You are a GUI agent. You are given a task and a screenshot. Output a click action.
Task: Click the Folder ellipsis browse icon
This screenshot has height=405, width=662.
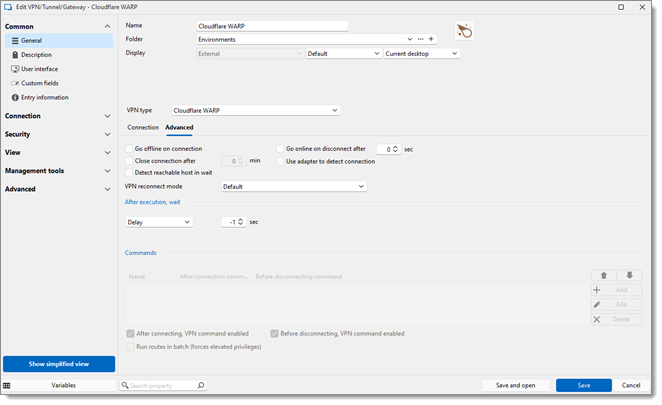pos(421,39)
